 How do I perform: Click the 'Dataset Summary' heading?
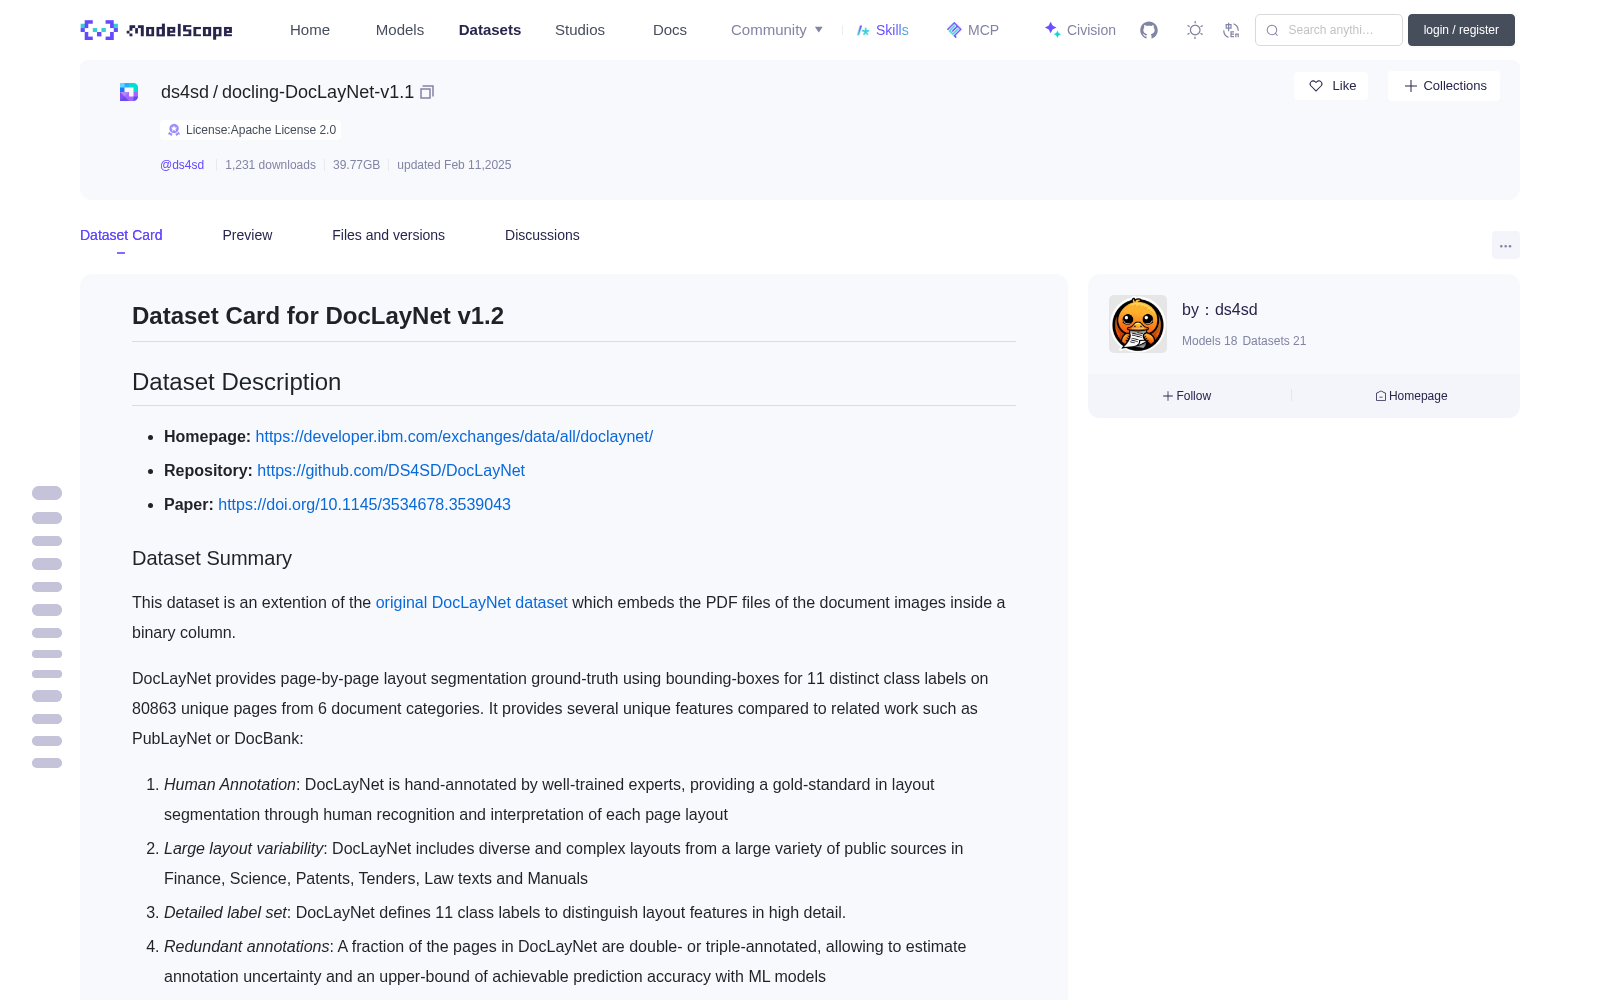(x=212, y=559)
